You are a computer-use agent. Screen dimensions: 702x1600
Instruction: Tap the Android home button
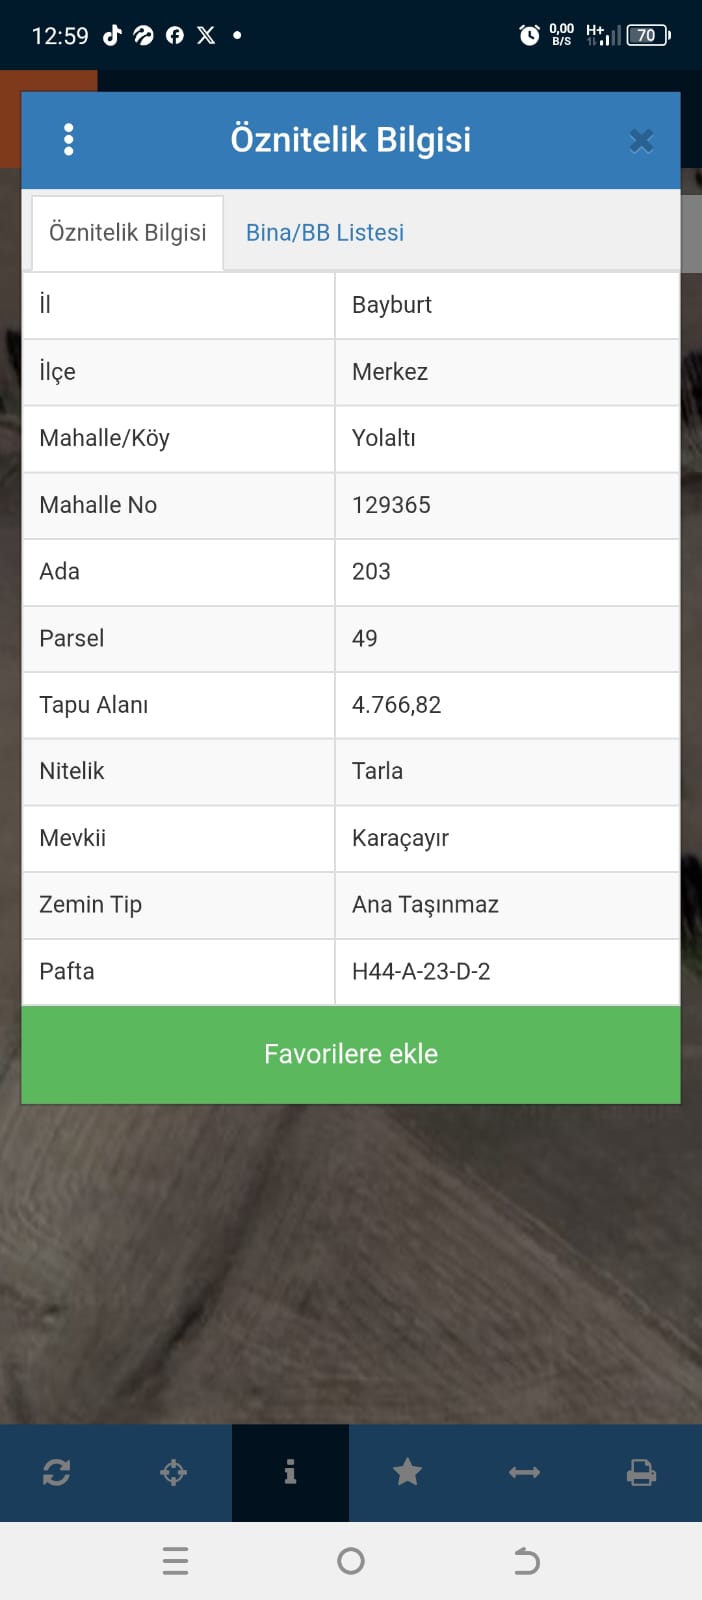pos(351,1561)
